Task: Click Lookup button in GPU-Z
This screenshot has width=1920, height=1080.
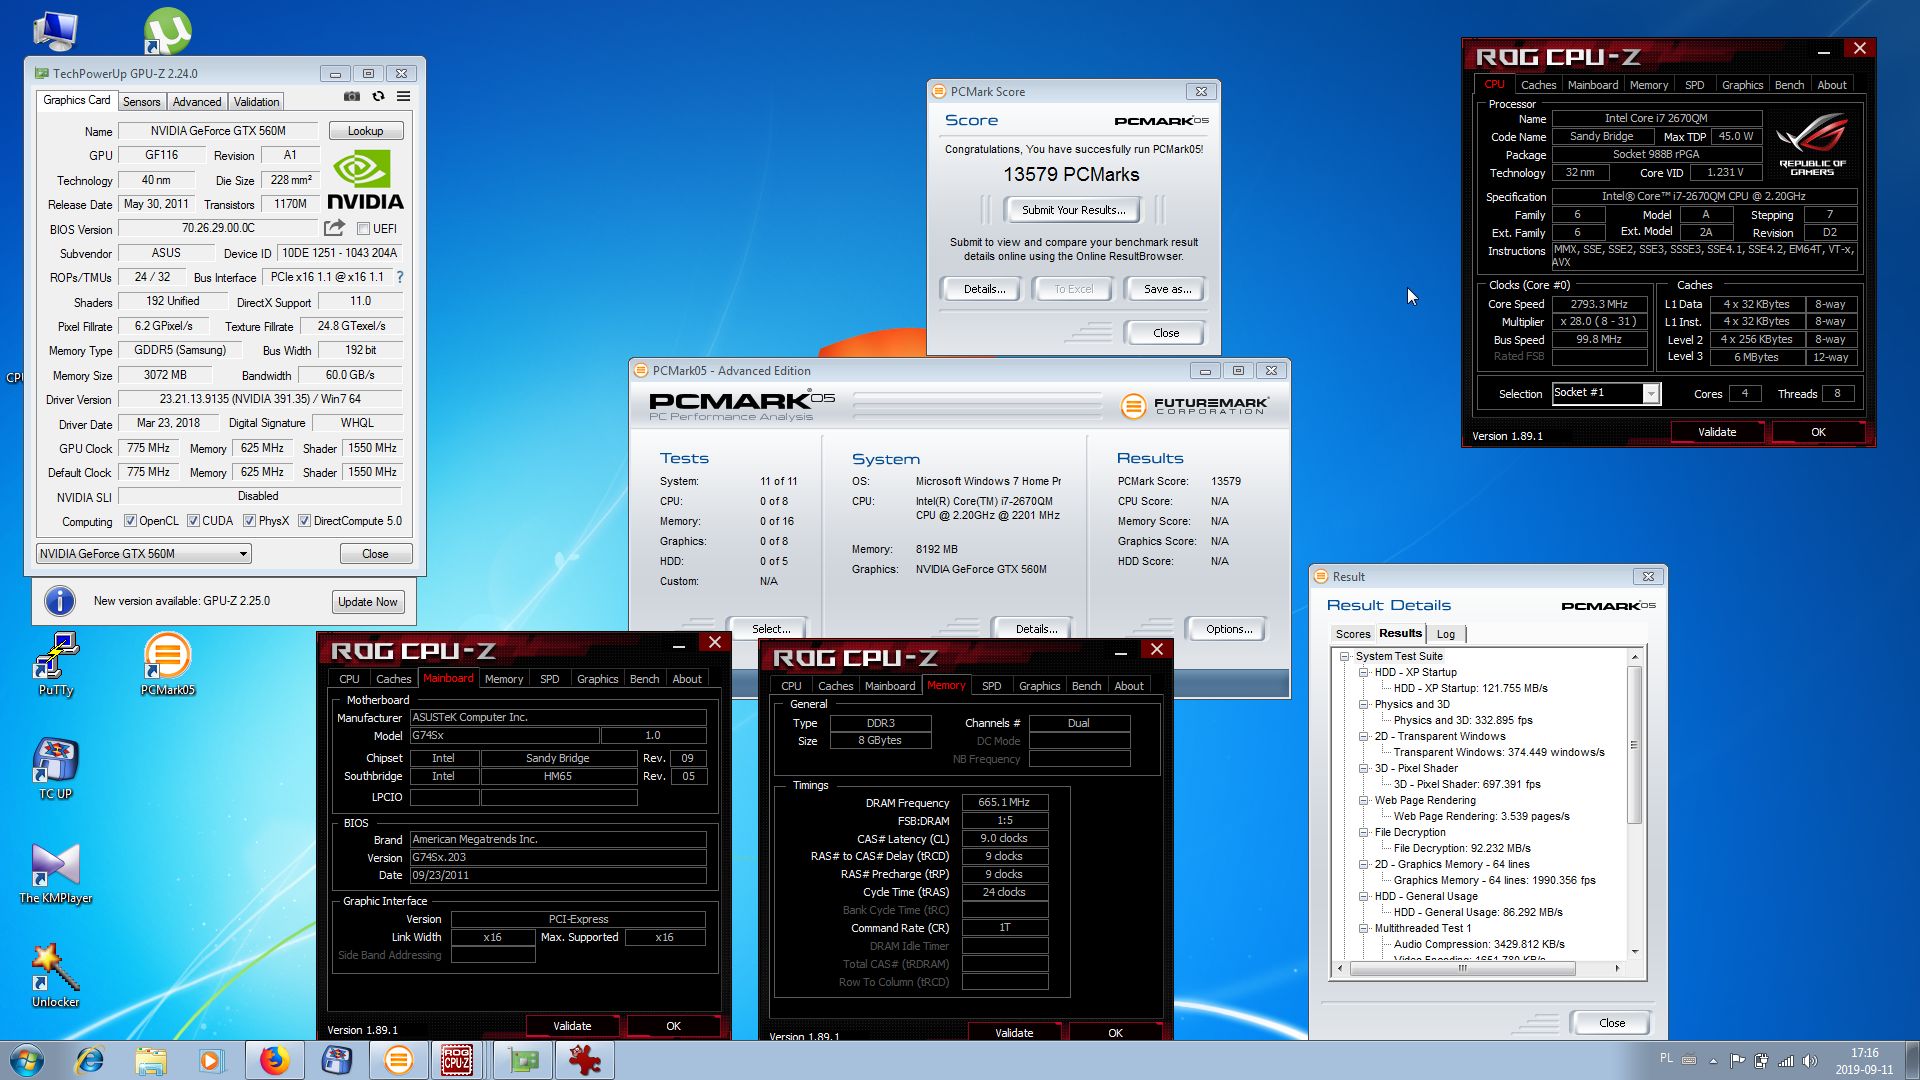Action: click(x=365, y=131)
